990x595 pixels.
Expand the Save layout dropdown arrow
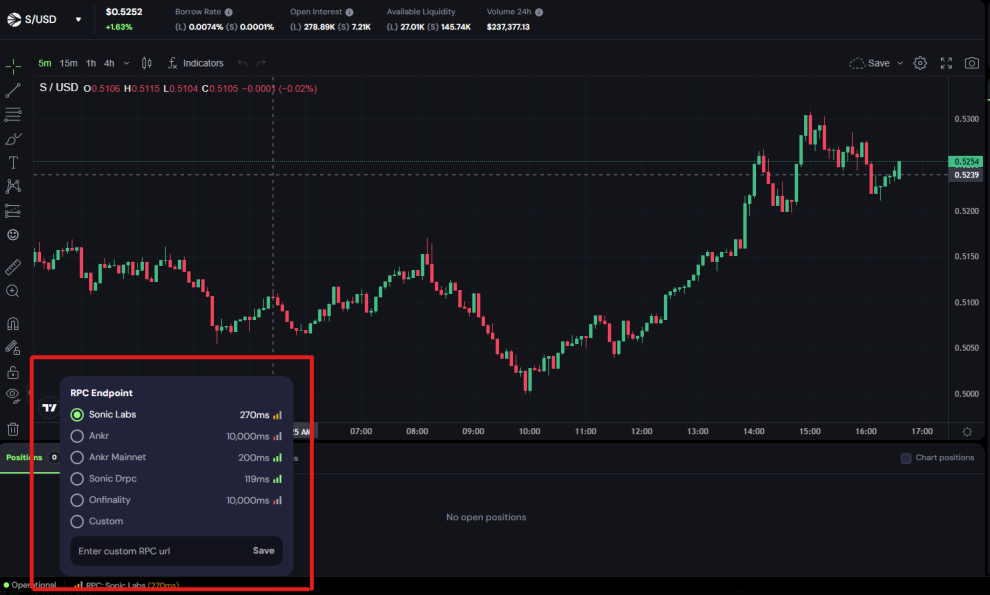click(x=900, y=63)
